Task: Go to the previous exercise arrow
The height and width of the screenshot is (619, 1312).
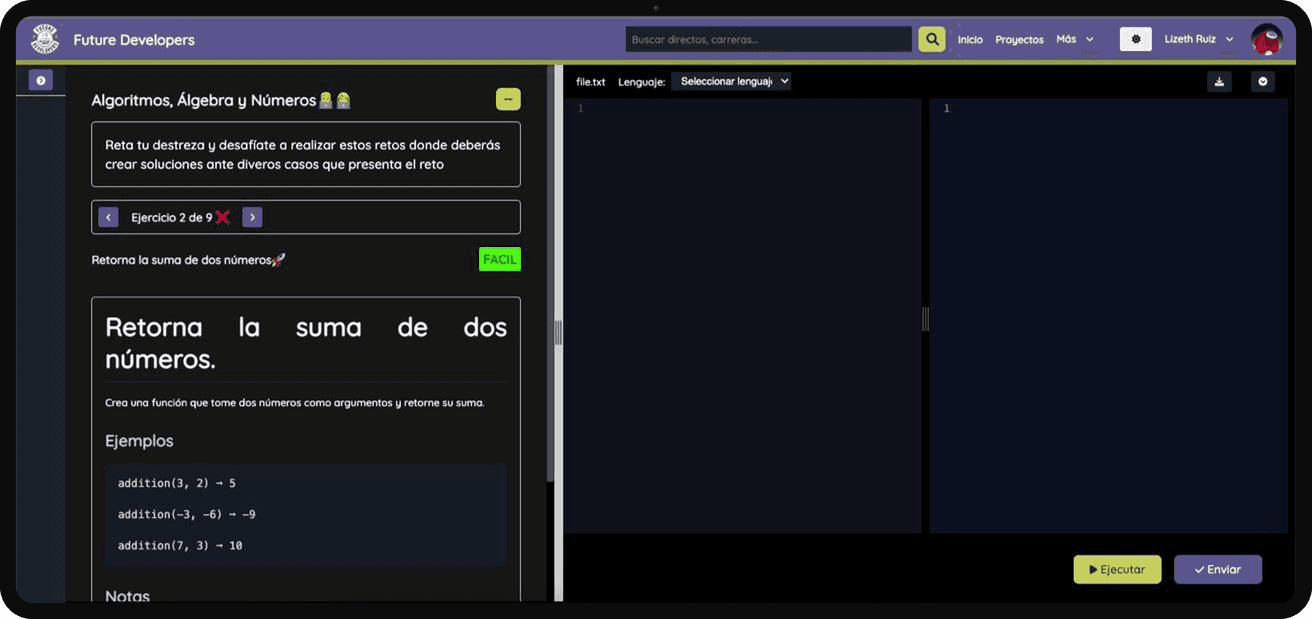Action: click(109, 217)
